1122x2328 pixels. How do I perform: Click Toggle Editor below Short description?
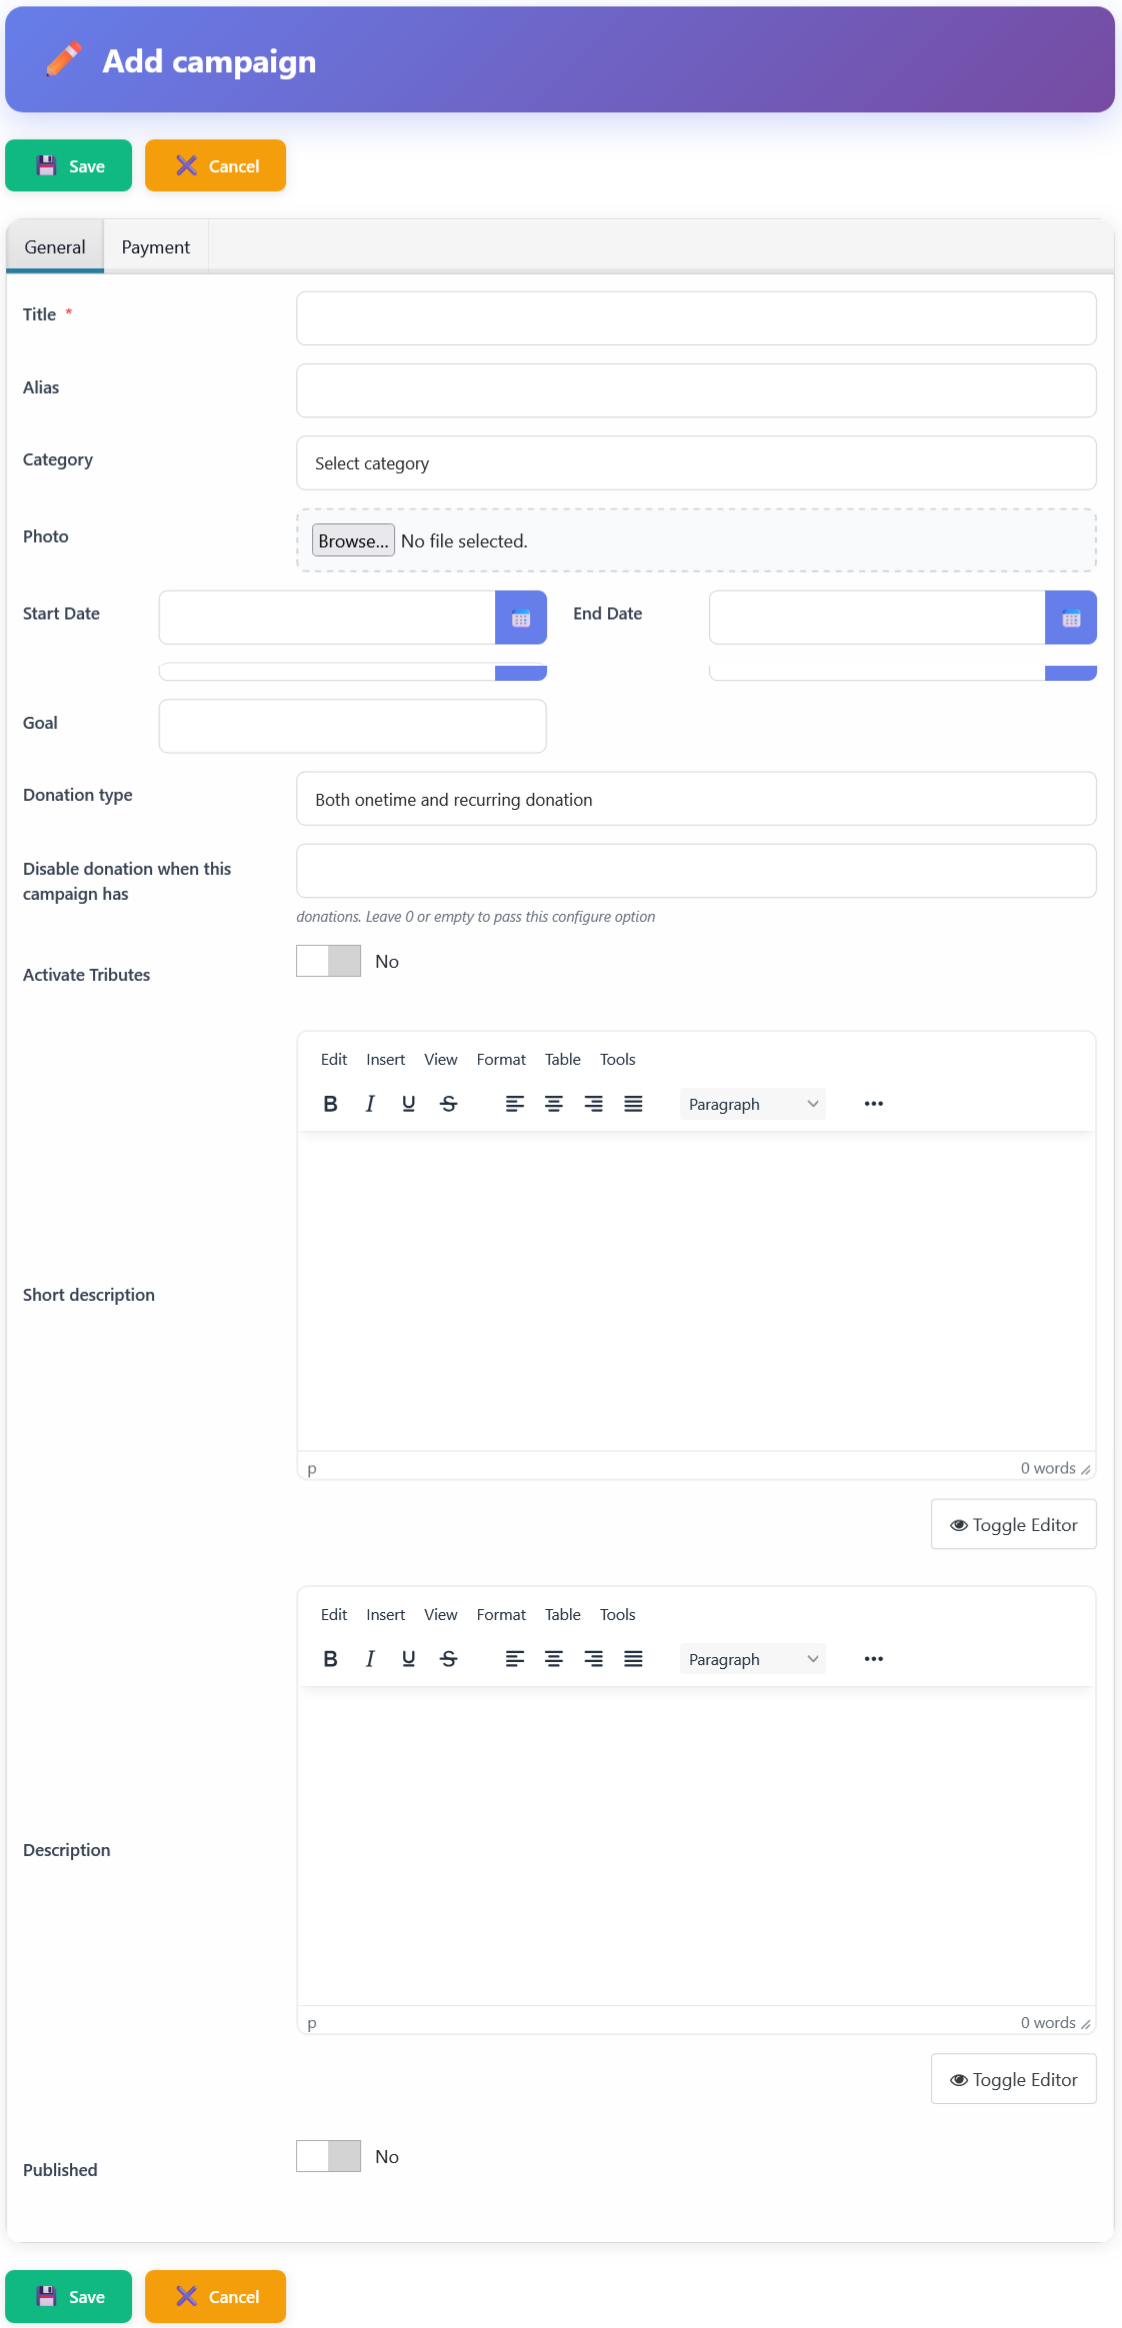[1013, 1525]
